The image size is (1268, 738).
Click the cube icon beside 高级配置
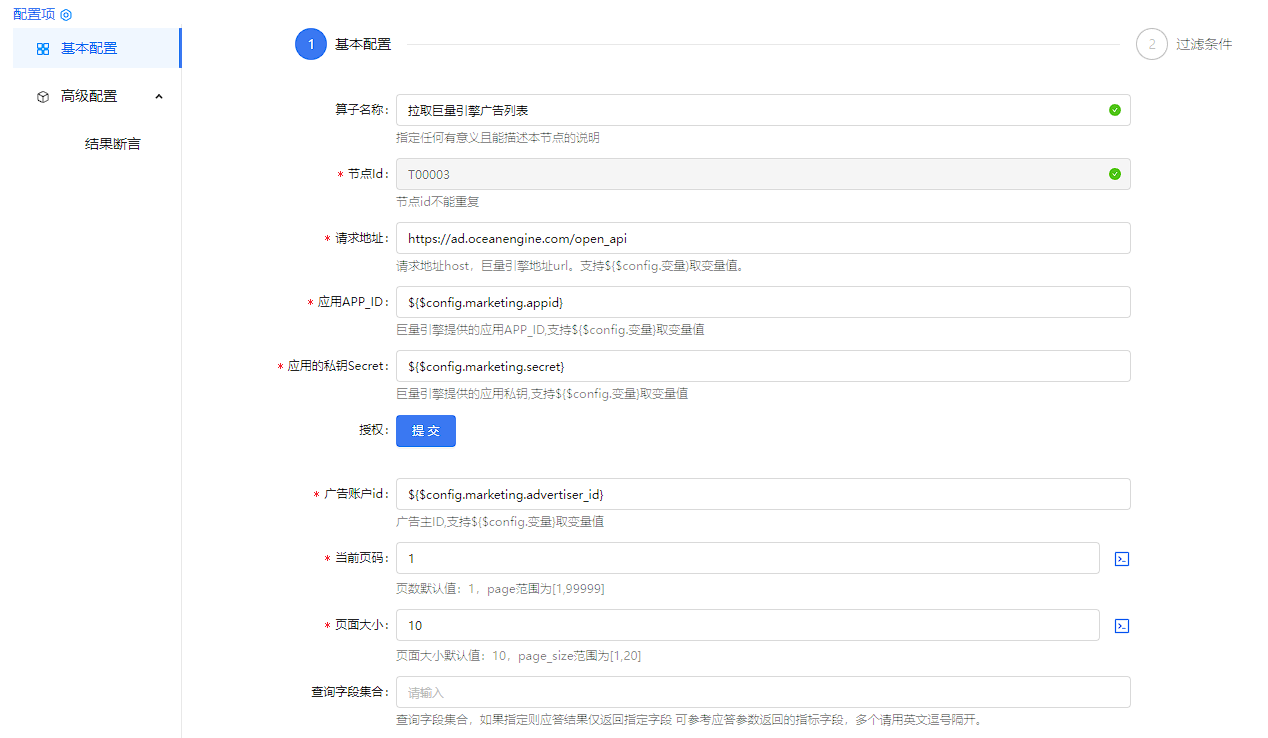coord(43,97)
